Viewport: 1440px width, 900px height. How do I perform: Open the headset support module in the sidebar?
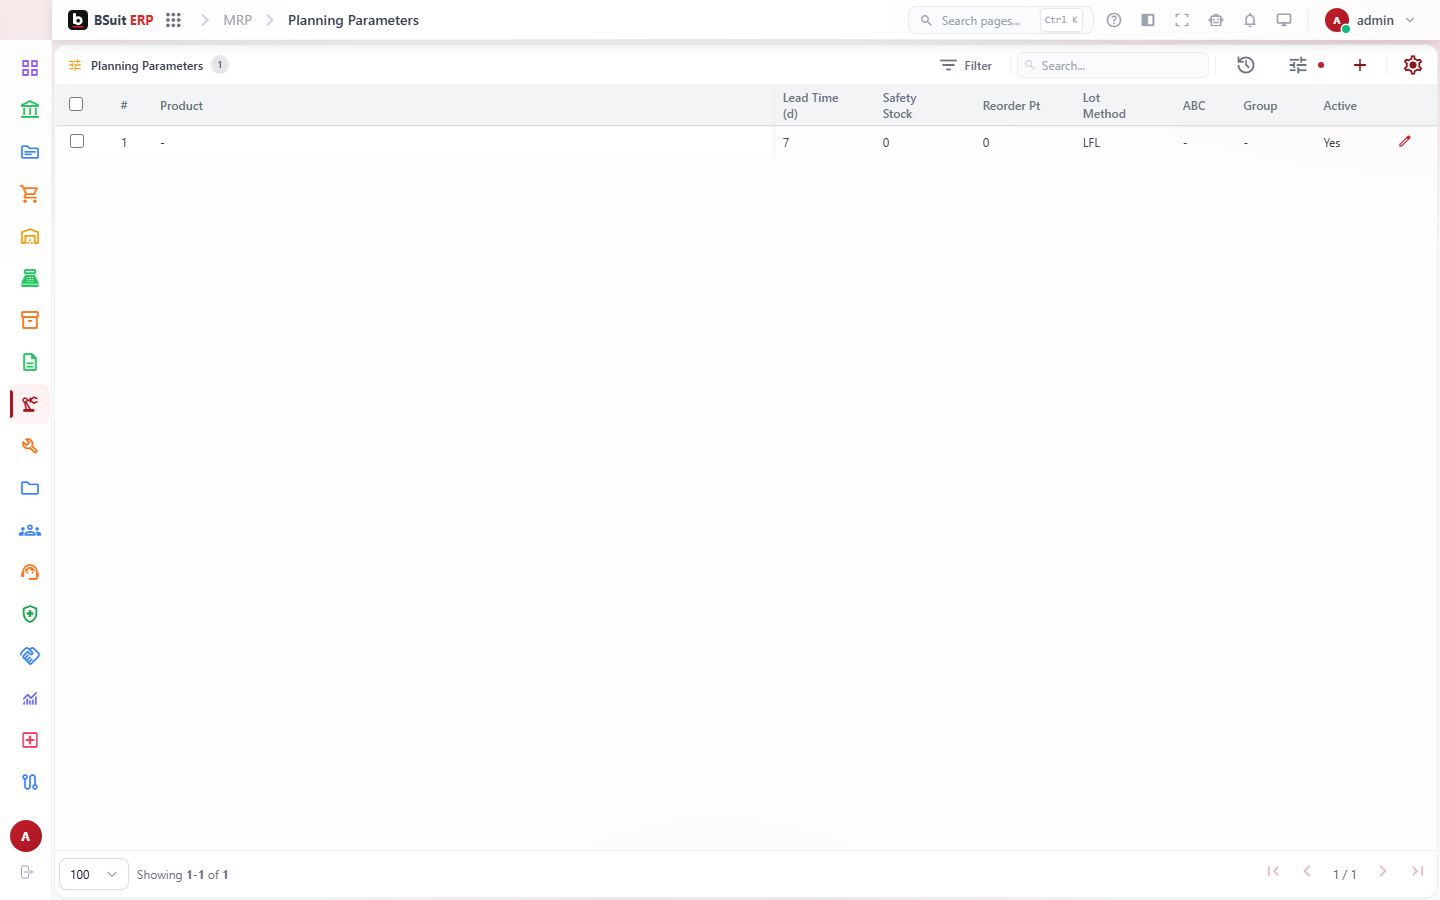coord(30,572)
